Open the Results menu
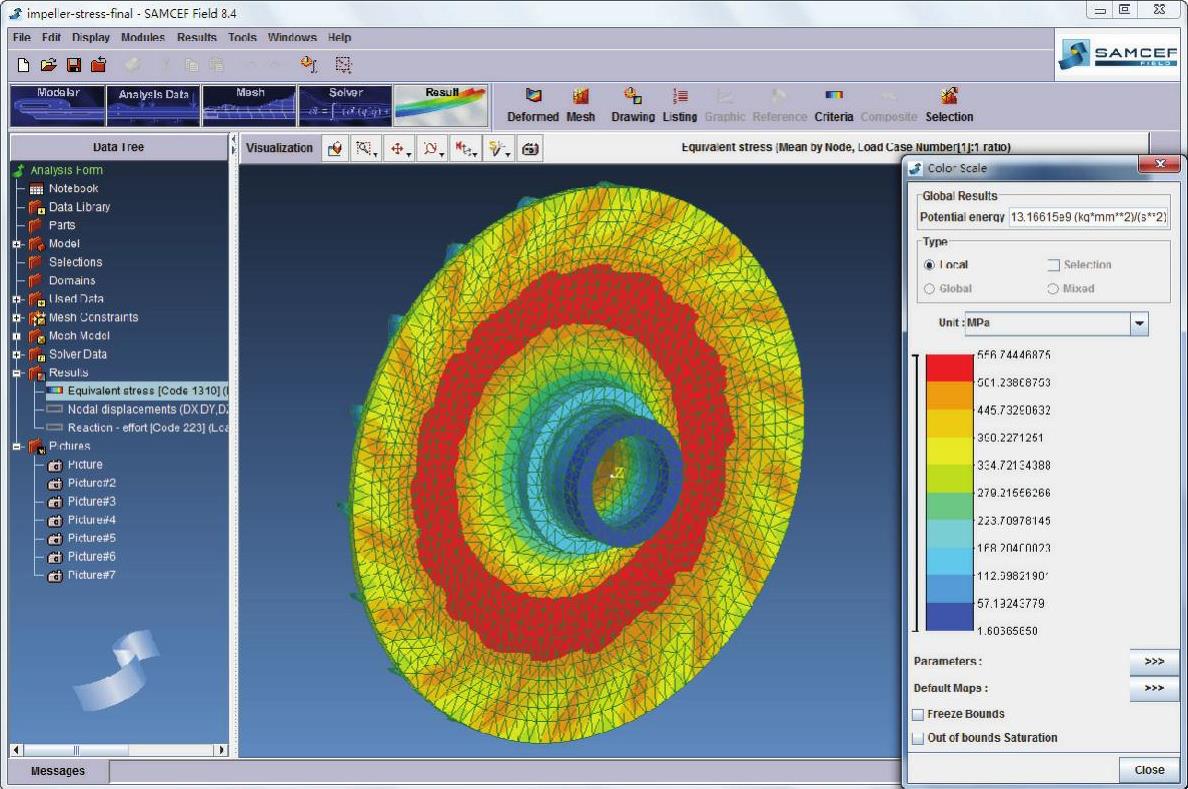Screen dimensions: 1188x789 pyautogui.click(x=197, y=38)
